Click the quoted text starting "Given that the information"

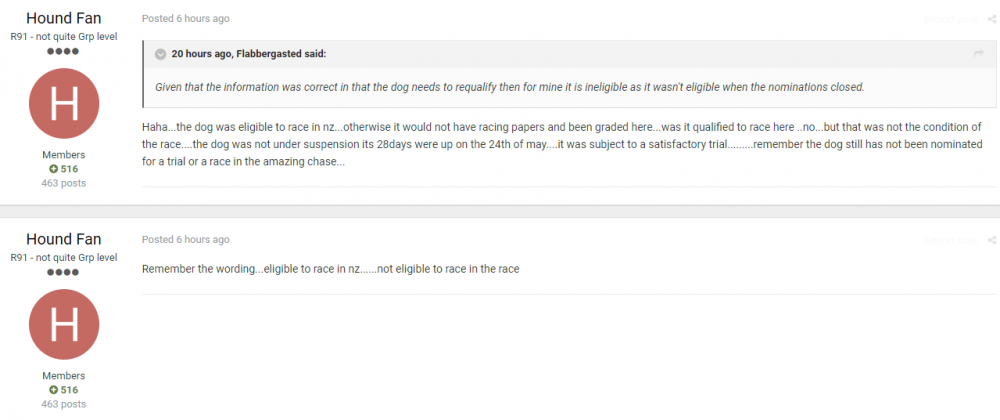click(x=509, y=87)
